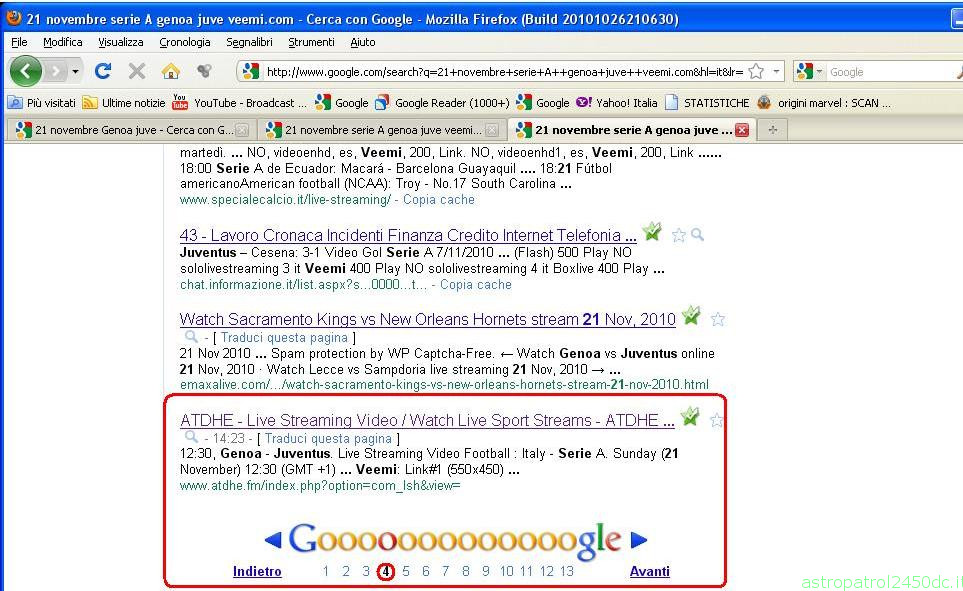Image resolution: width=963 pixels, height=591 pixels.
Task: Reload the page with the blue refresh icon
Action: 103,71
